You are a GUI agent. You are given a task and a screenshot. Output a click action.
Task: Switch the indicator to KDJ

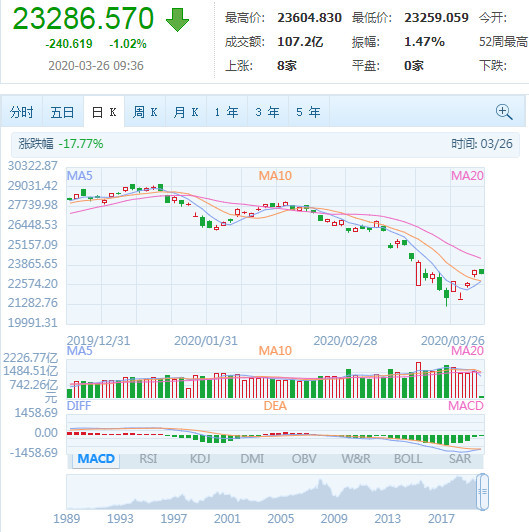[x=200, y=459]
